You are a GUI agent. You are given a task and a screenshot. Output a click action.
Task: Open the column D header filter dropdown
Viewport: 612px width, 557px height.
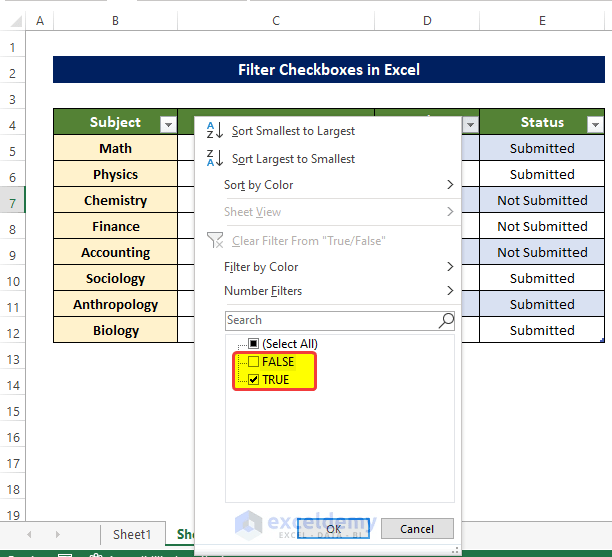click(470, 125)
